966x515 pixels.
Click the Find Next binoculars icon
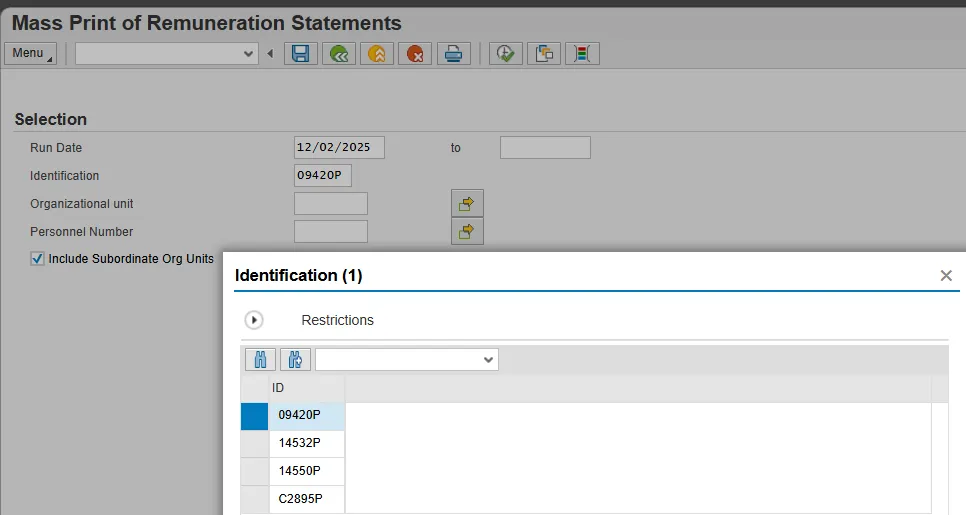(x=296, y=360)
